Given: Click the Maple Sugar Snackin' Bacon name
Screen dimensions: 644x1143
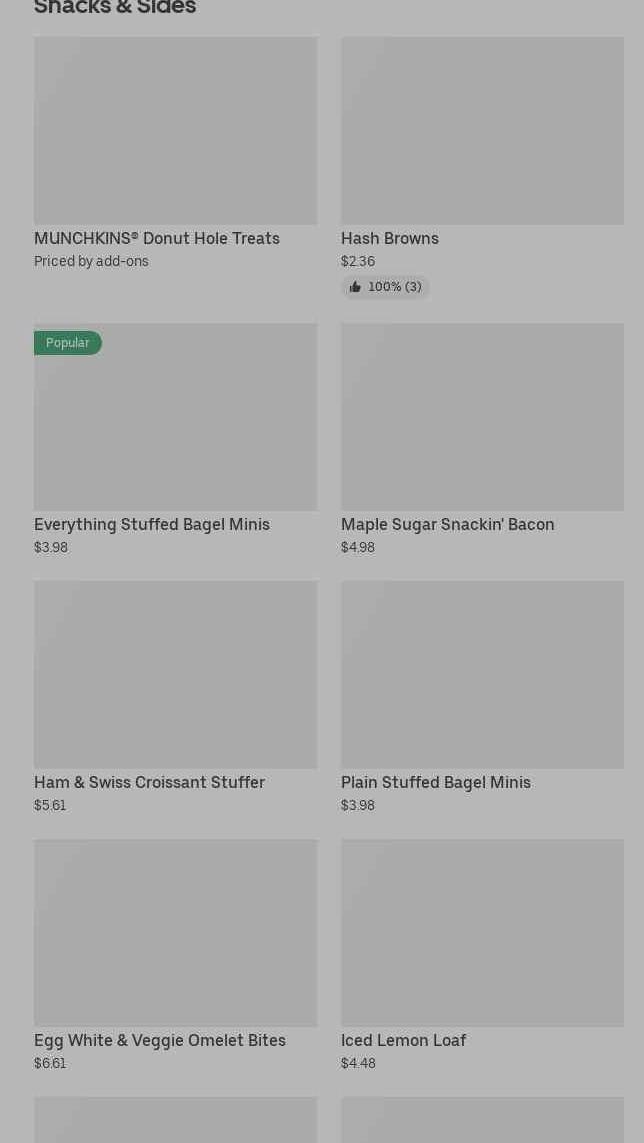Looking at the screenshot, I should click(x=448, y=524).
